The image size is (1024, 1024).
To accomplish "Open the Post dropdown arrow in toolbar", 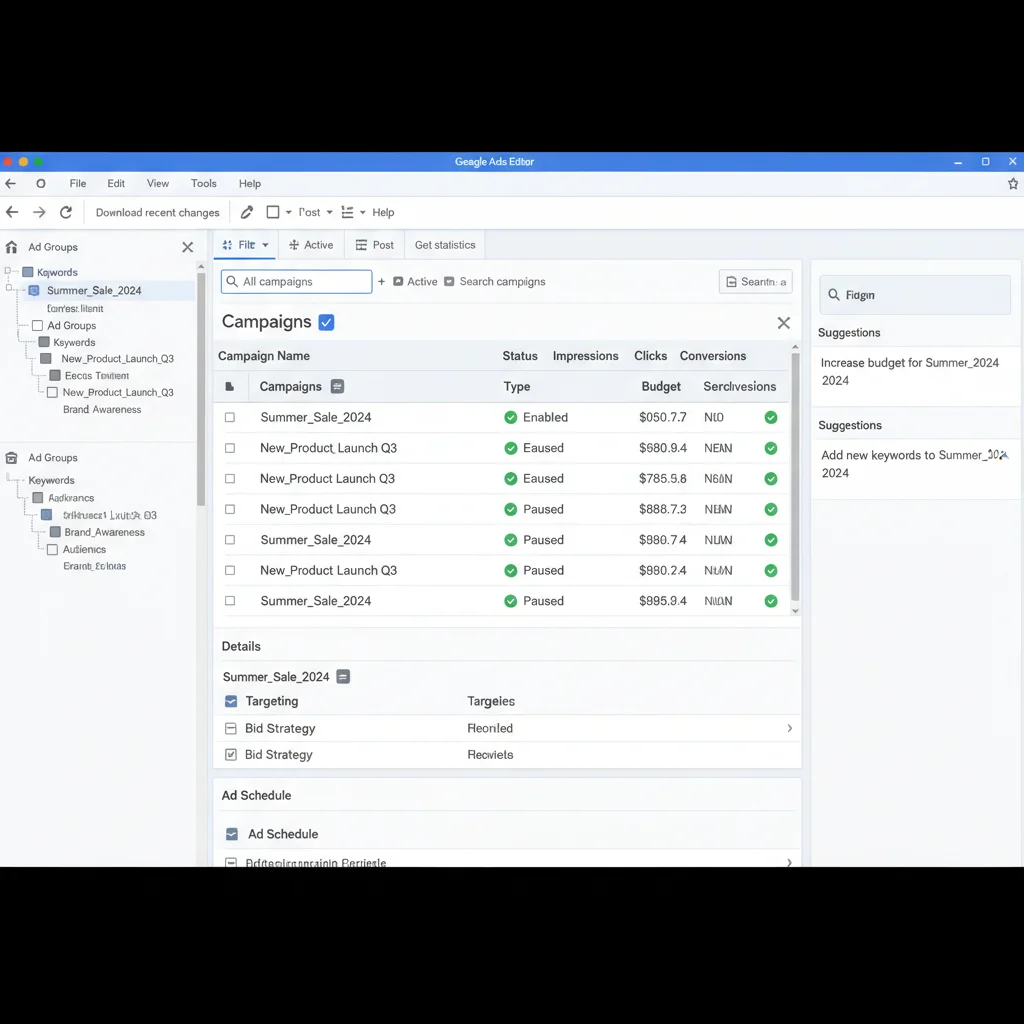I will click(x=330, y=212).
